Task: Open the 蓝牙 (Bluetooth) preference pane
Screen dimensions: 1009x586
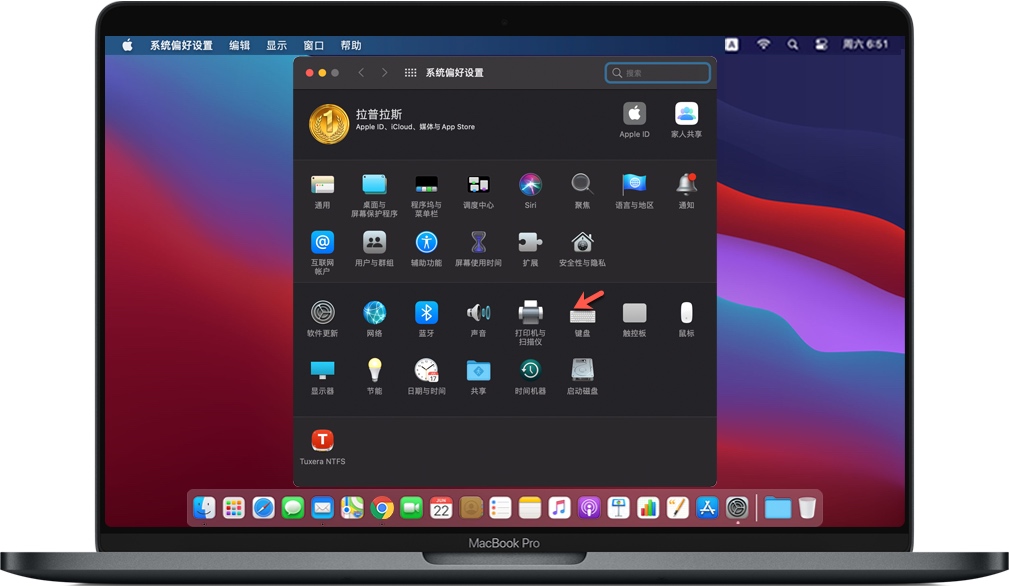Action: point(426,313)
